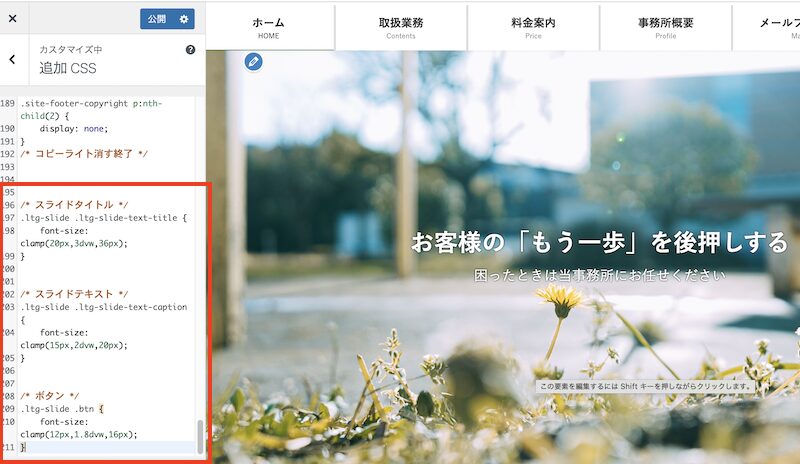Open the ホーム HOME menu item
Viewport: 800px width, 464px height.
[268, 28]
